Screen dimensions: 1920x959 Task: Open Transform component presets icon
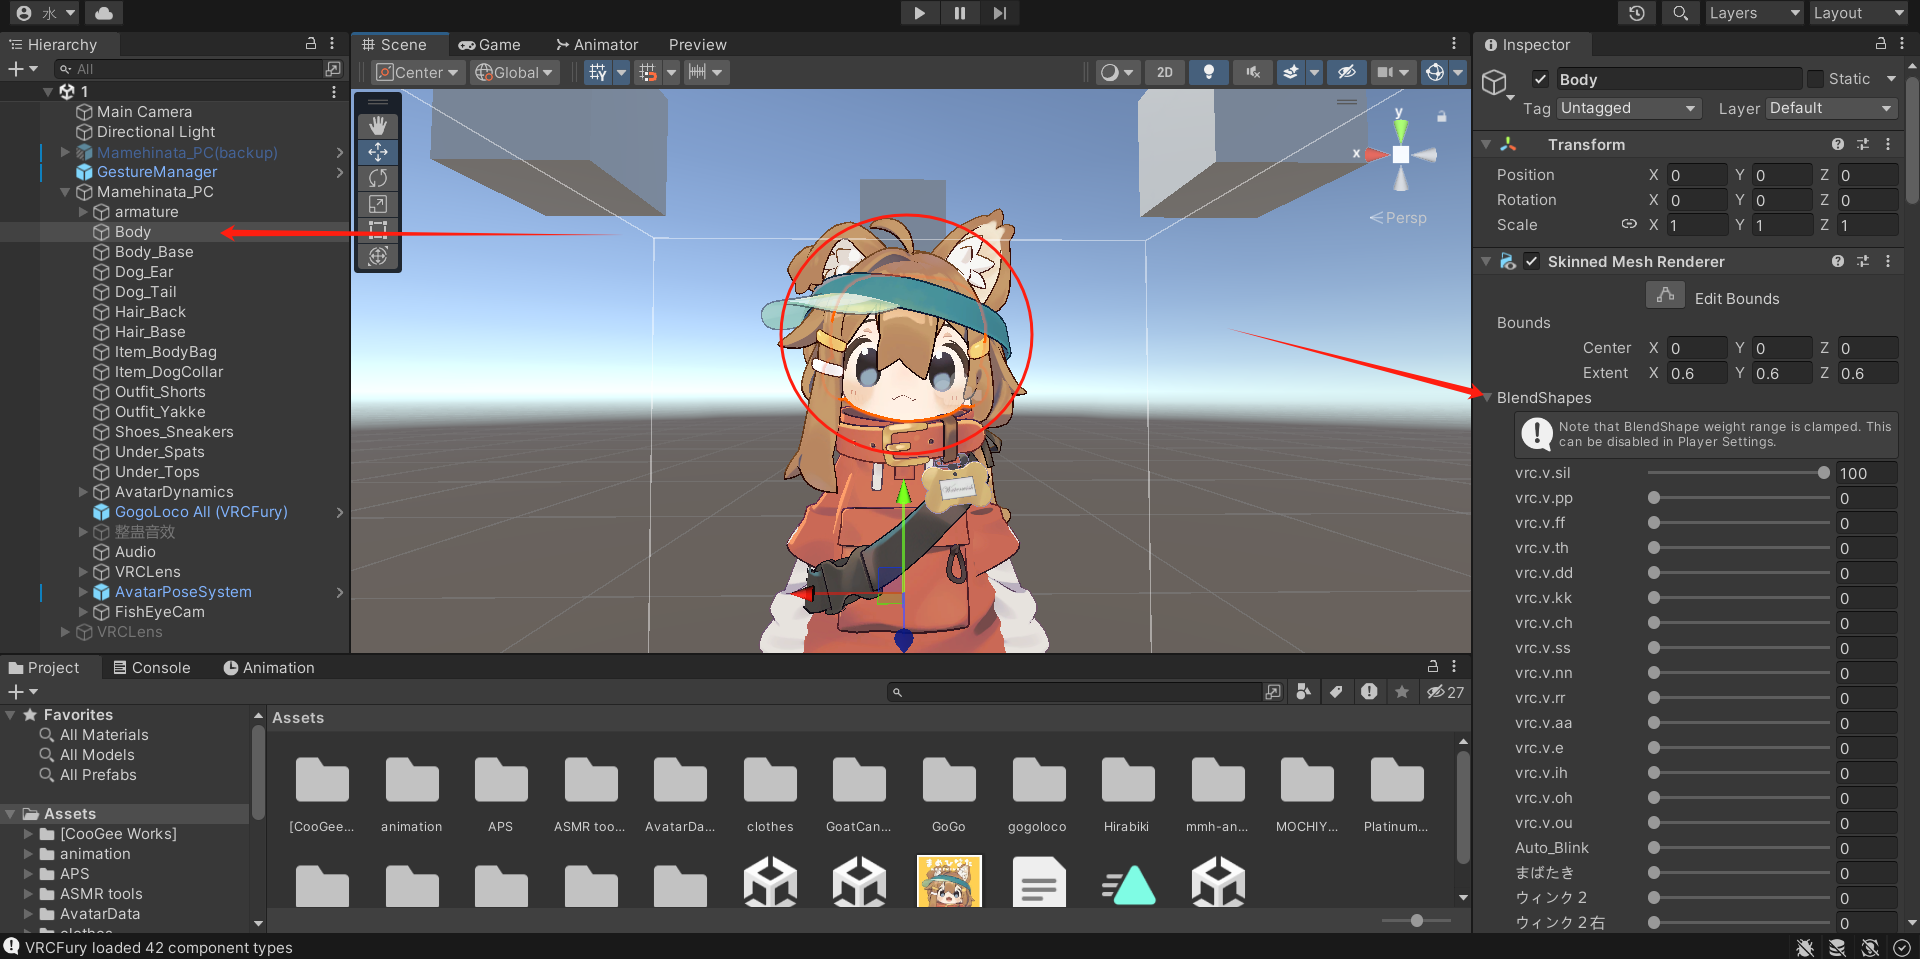point(1863,144)
